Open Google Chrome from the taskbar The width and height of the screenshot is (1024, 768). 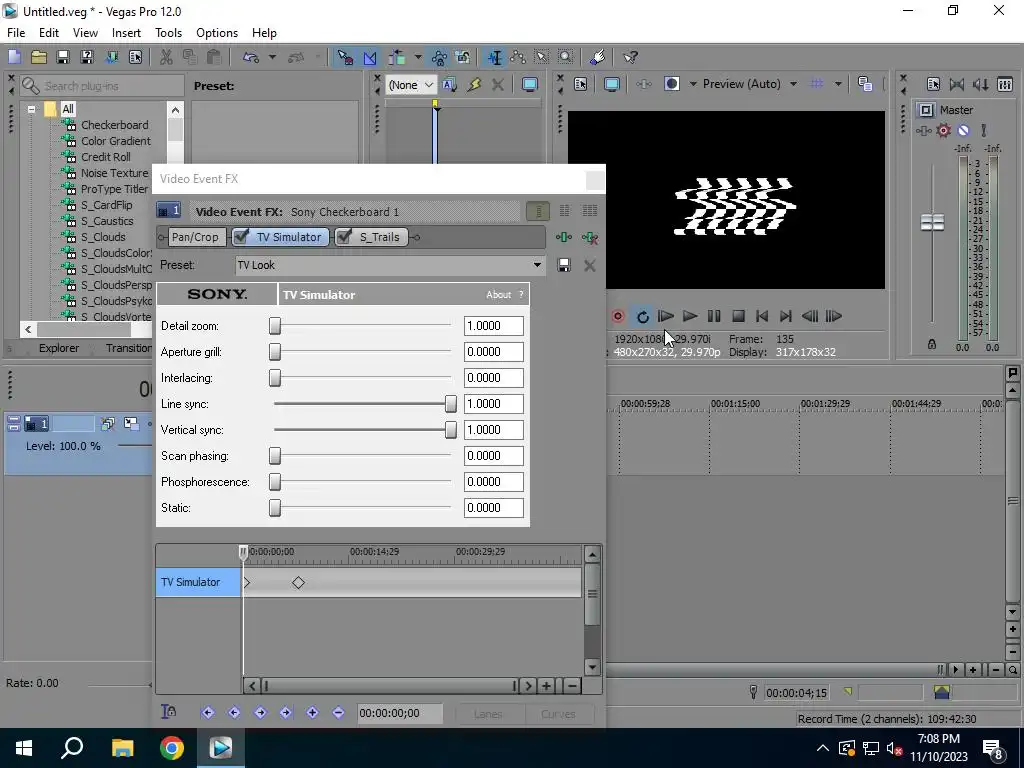(172, 748)
